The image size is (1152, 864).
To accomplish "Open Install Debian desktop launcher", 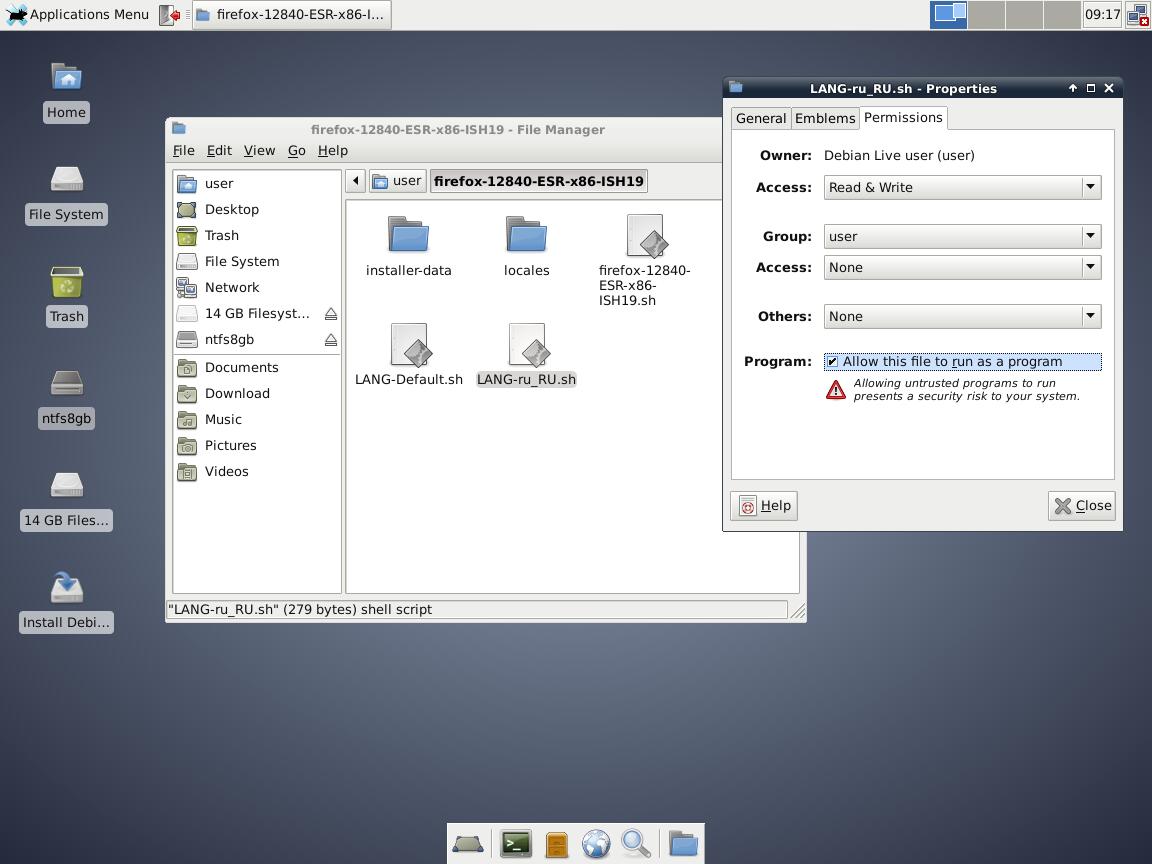I will tap(66, 590).
